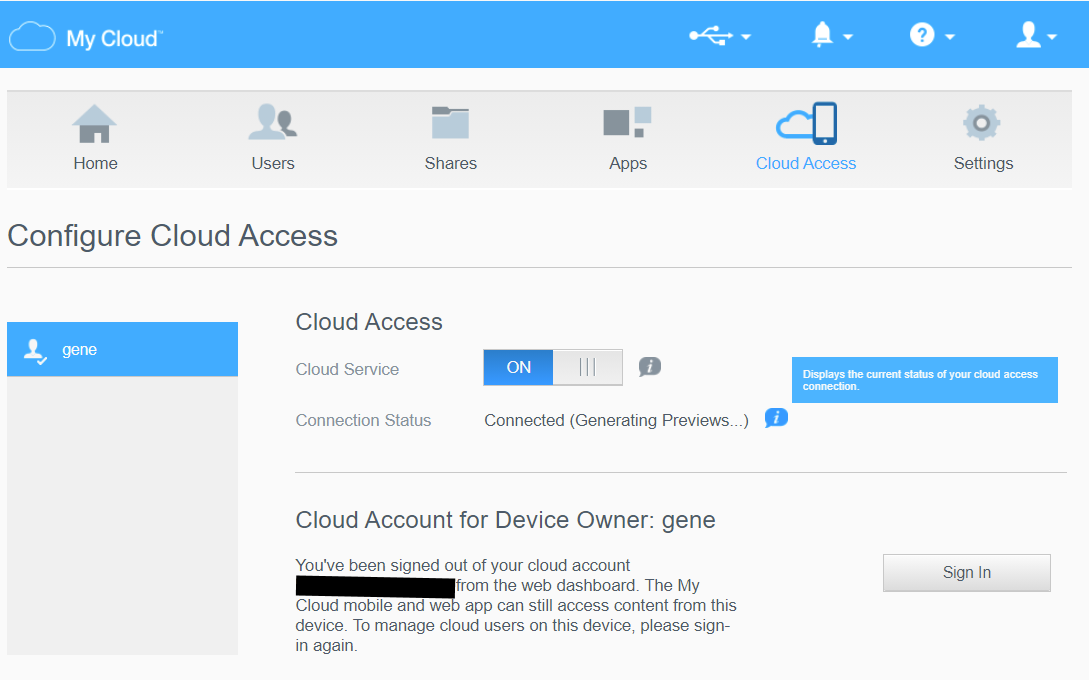
Task: Expand the notifications dropdown arrow
Action: 848,37
